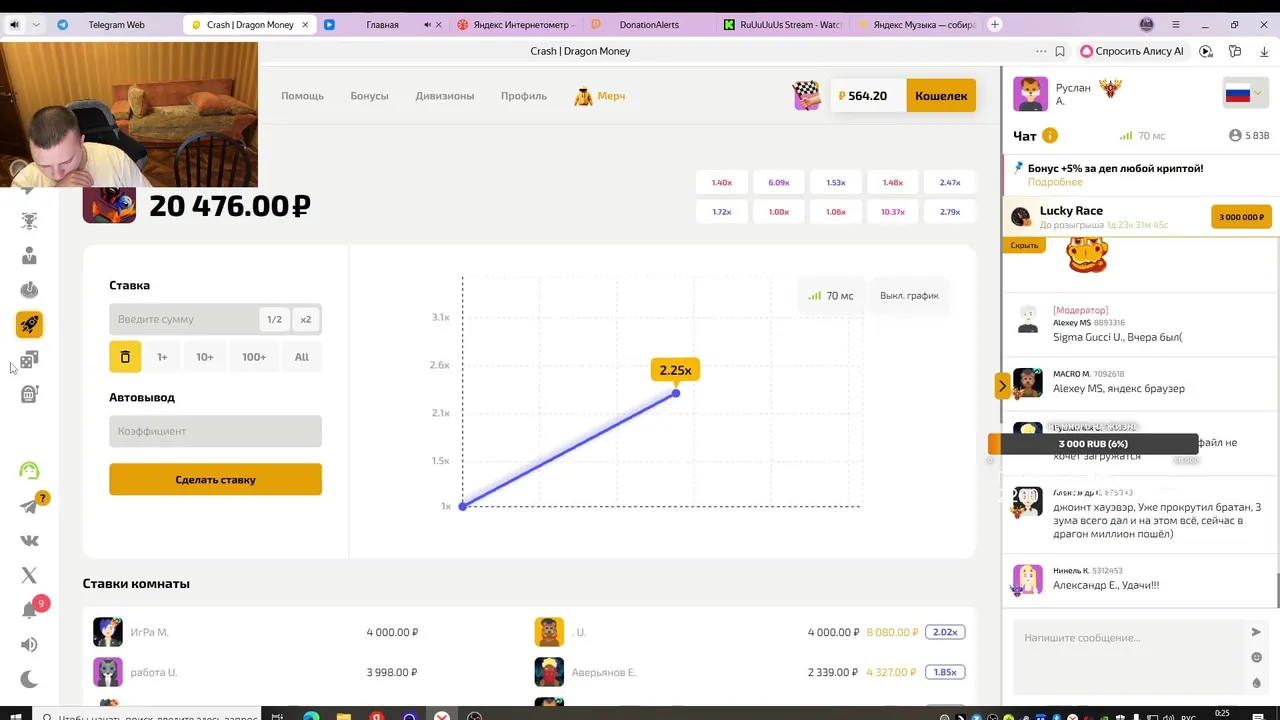Open the Dice game icon in sidebar
This screenshot has height=720, width=1280.
29,359
